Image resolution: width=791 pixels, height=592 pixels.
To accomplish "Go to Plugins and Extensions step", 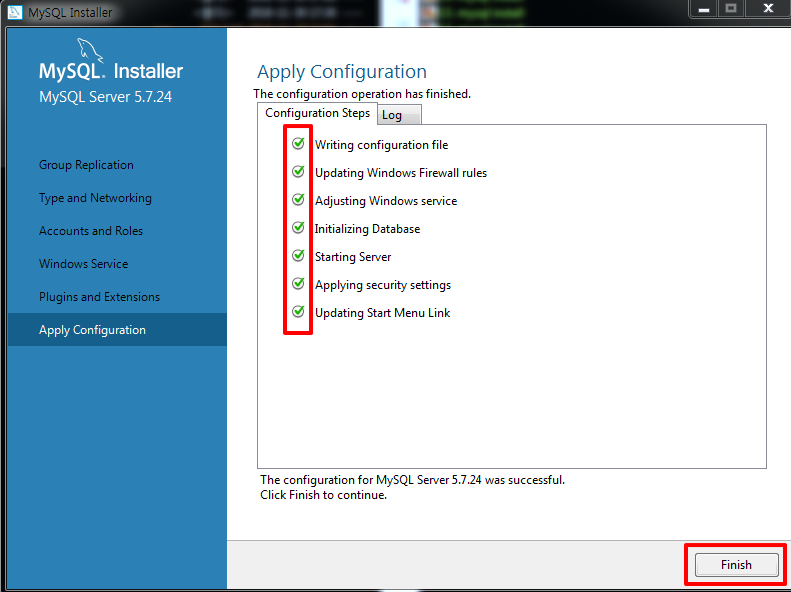I will (x=99, y=297).
